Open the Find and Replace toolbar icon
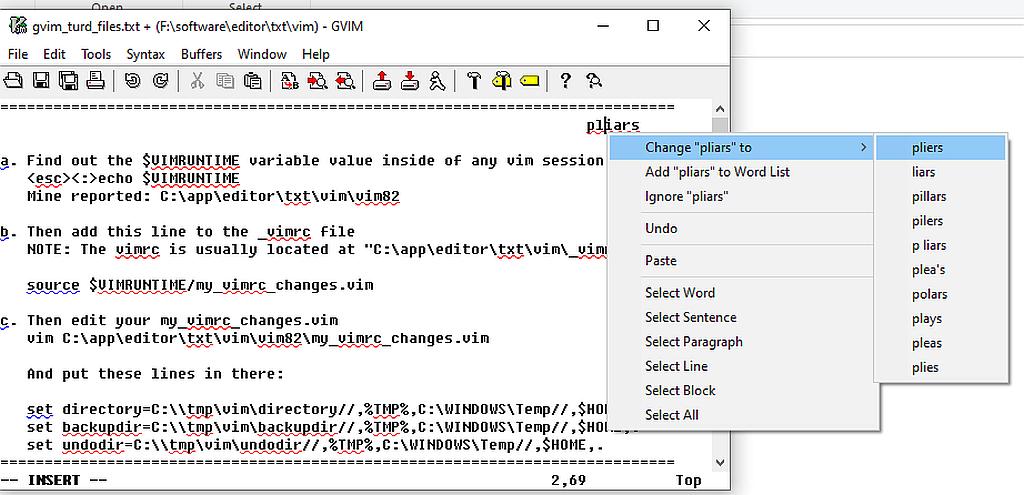 [290, 81]
